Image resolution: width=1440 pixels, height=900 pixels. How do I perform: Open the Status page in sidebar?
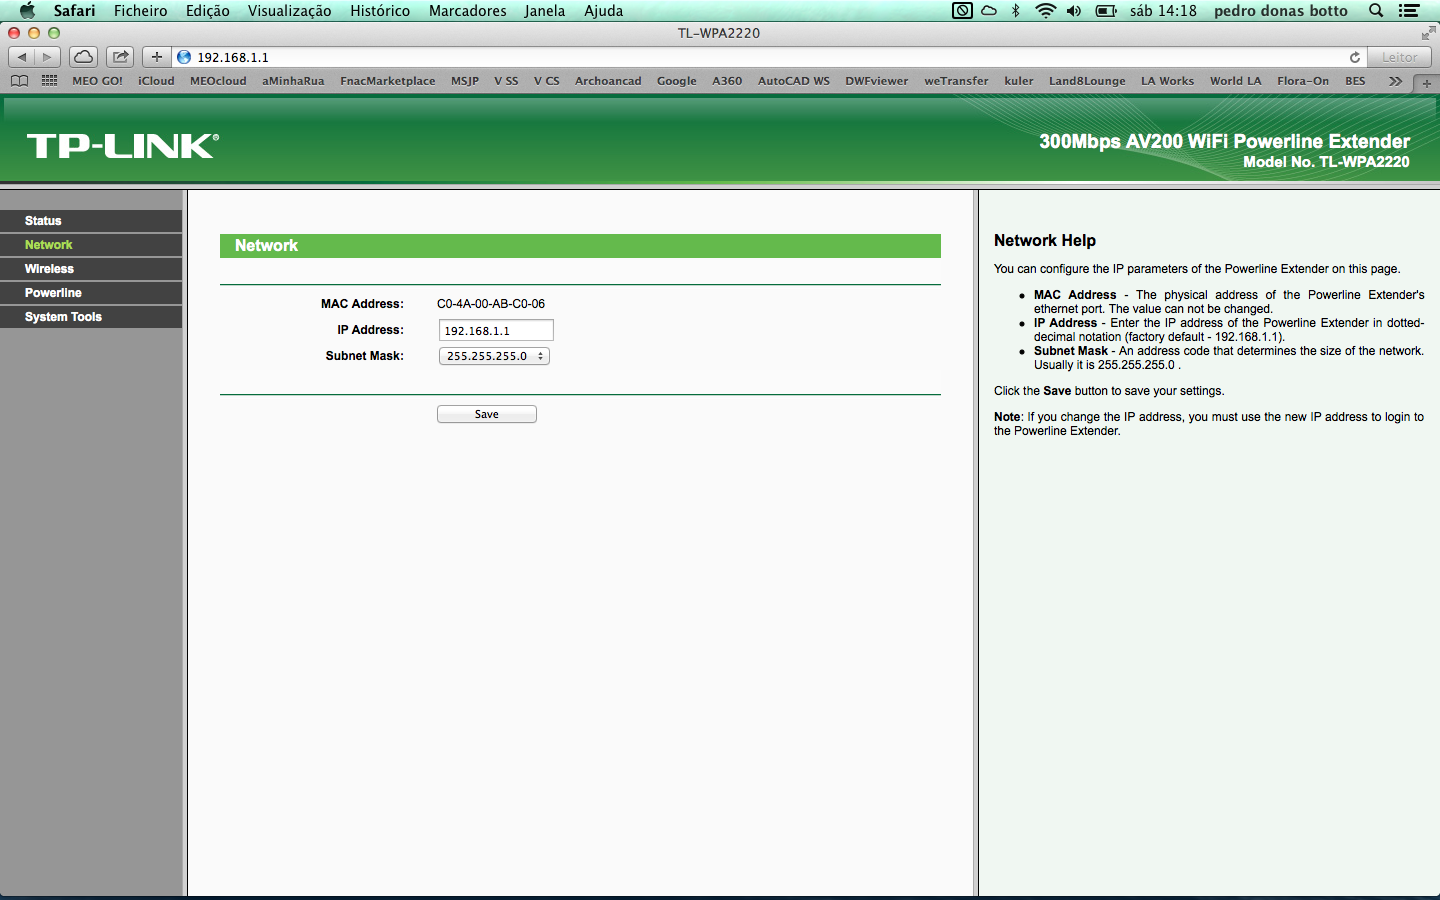pyautogui.click(x=91, y=221)
